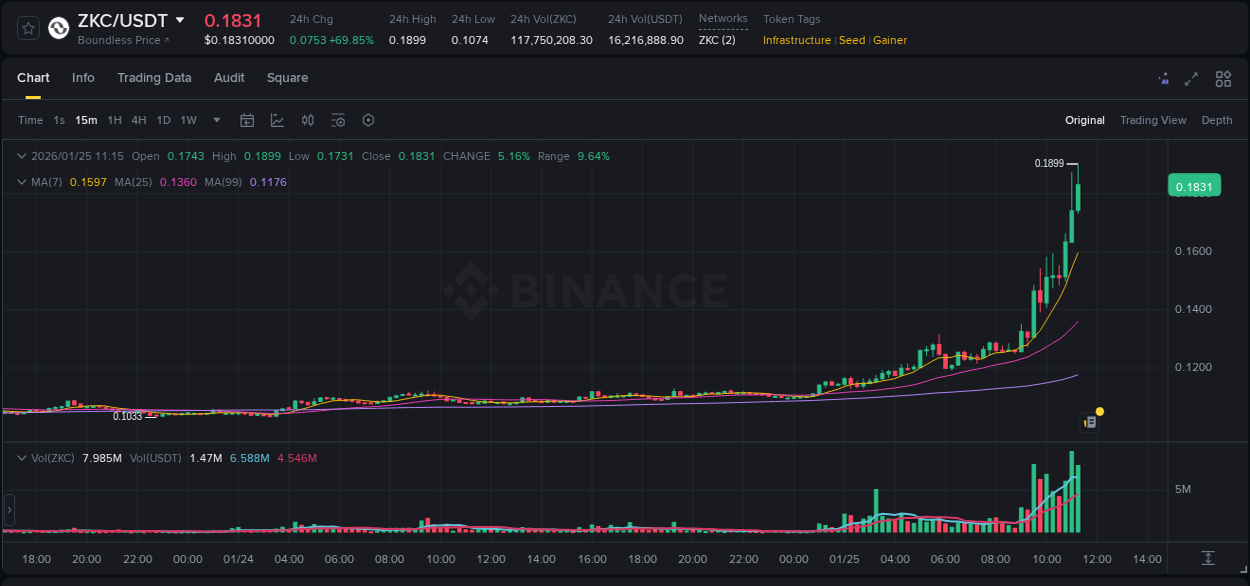Open the ZKC/USDT trading pair dropdown
Screen dimensions: 1250x586
point(180,19)
